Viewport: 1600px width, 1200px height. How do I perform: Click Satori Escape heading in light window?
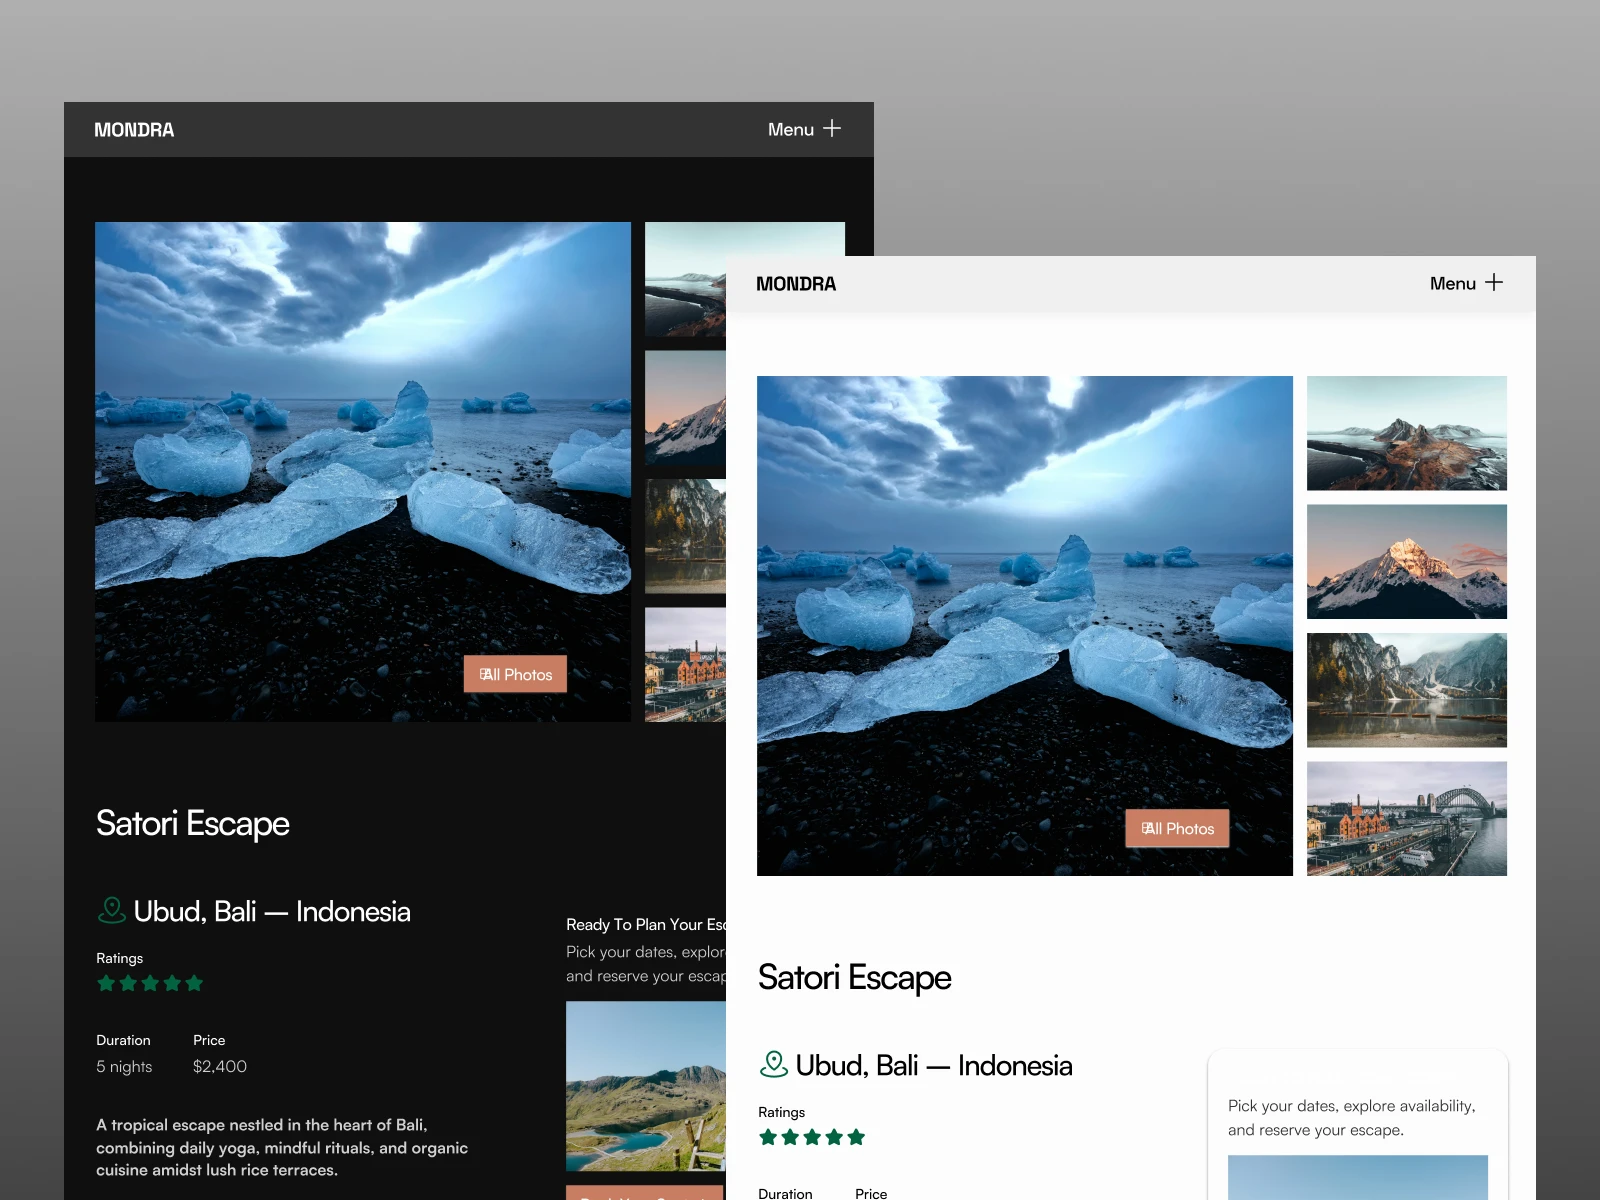(x=855, y=978)
